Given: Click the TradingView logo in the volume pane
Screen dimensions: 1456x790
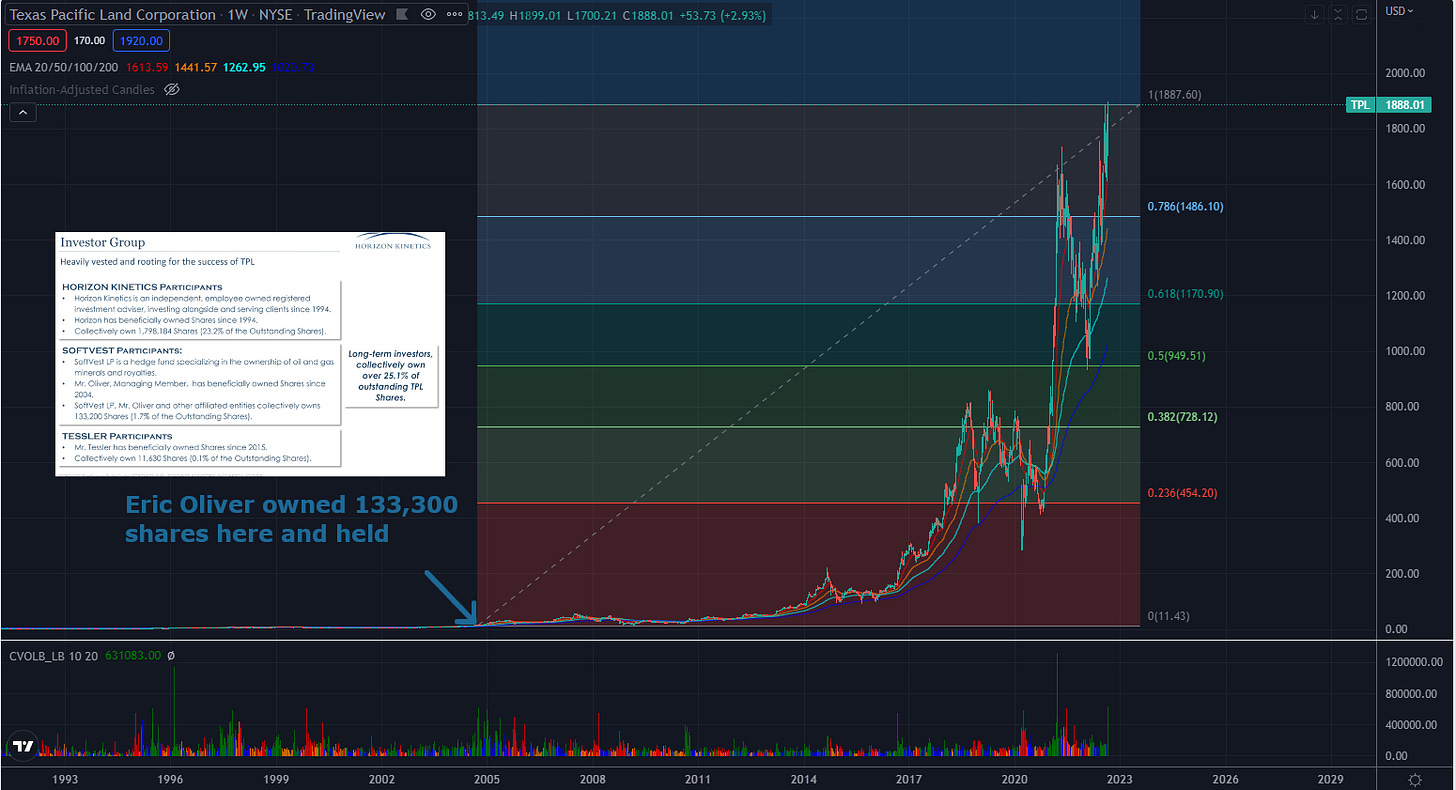Looking at the screenshot, I should 22,745.
